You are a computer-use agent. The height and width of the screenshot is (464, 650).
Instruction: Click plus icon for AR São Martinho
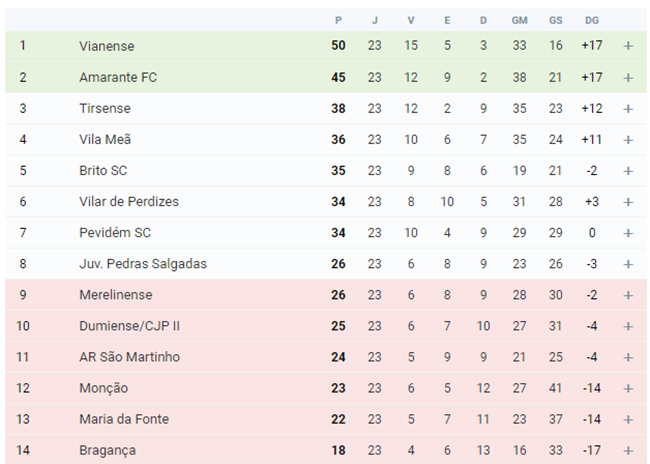click(628, 357)
